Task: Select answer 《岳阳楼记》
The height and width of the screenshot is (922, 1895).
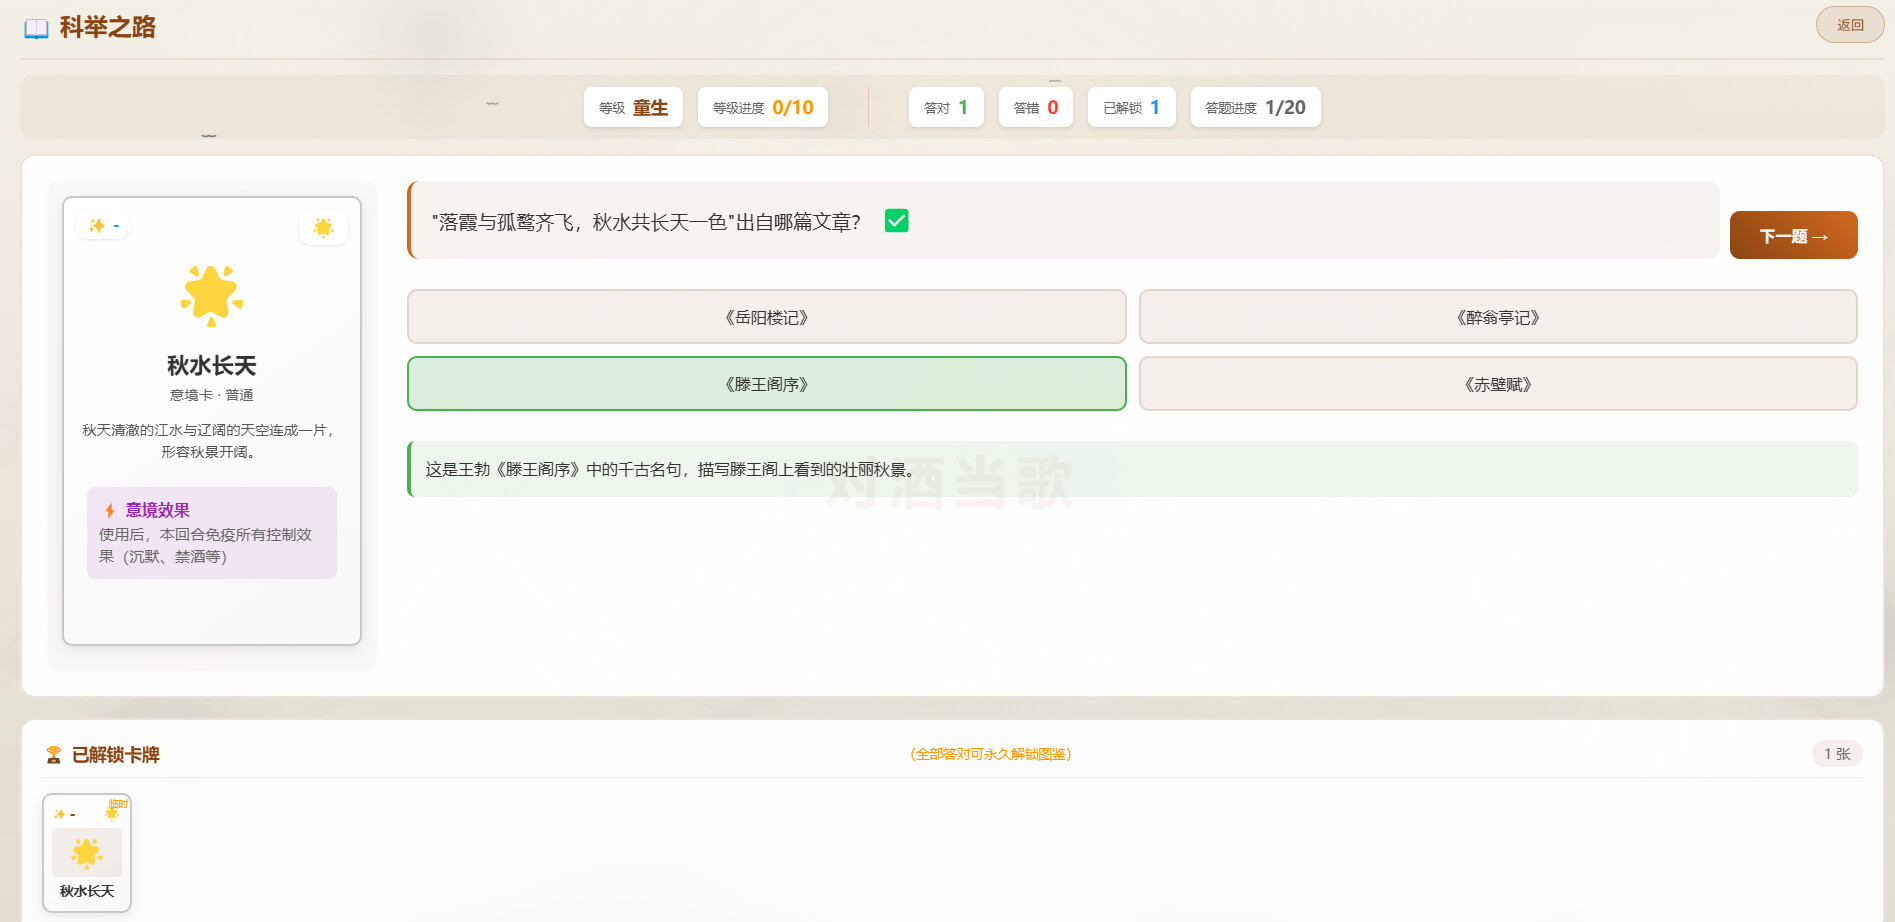Action: click(766, 317)
